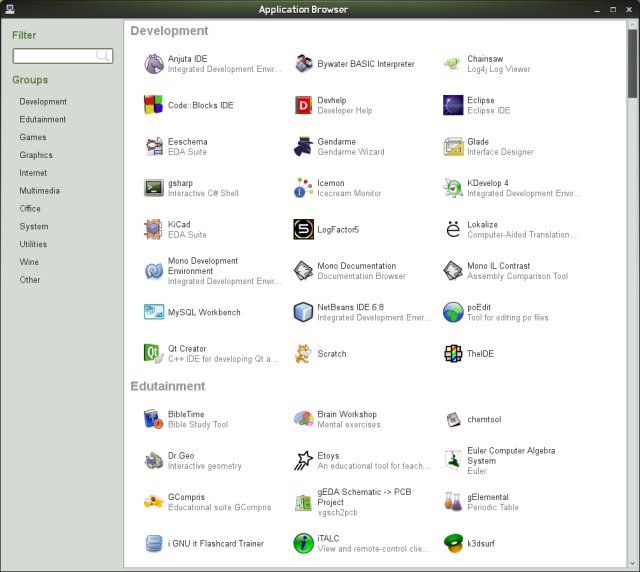Click "Interactive C# Shell" description text
Image resolution: width=640 pixels, height=572 pixels.
pos(203,194)
